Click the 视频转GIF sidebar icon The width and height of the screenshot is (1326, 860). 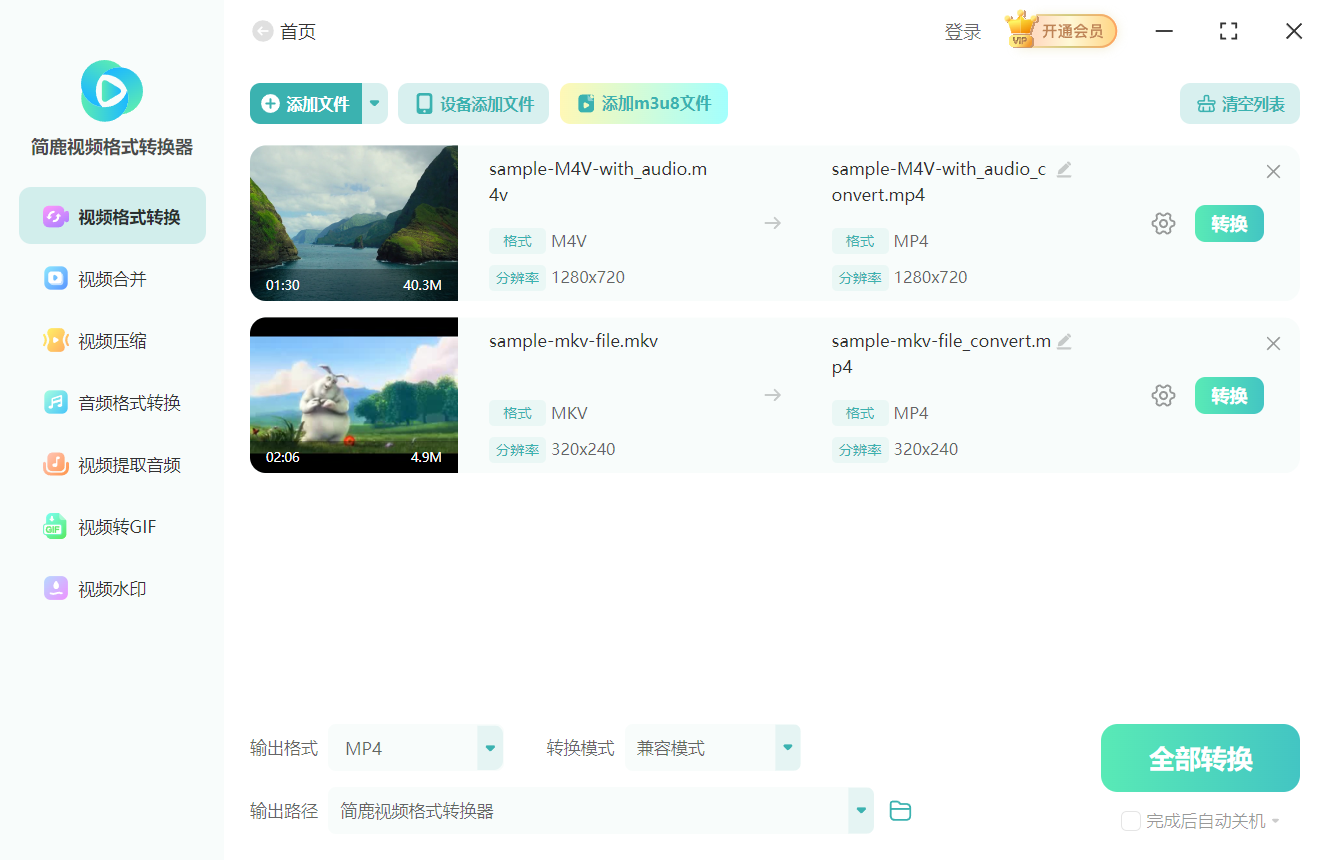[x=56, y=526]
